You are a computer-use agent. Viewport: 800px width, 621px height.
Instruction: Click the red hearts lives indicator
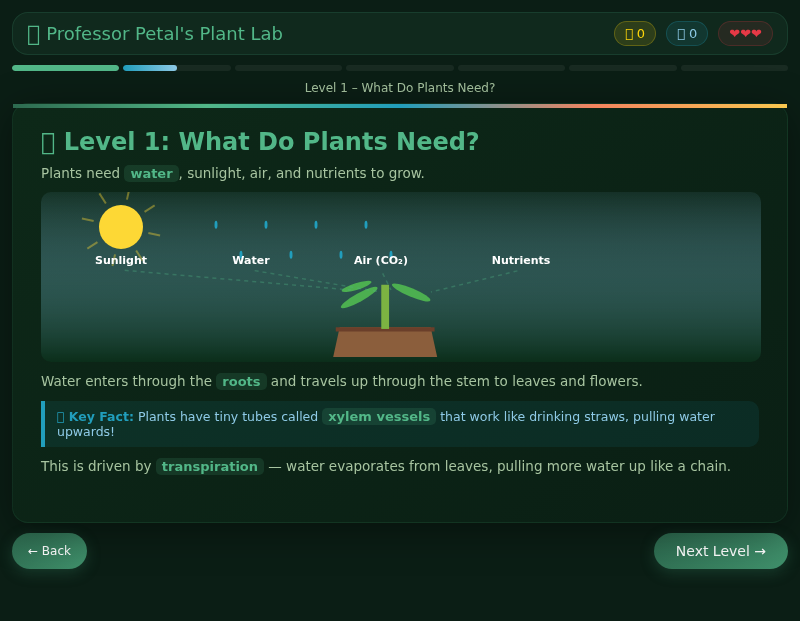click(745, 33)
